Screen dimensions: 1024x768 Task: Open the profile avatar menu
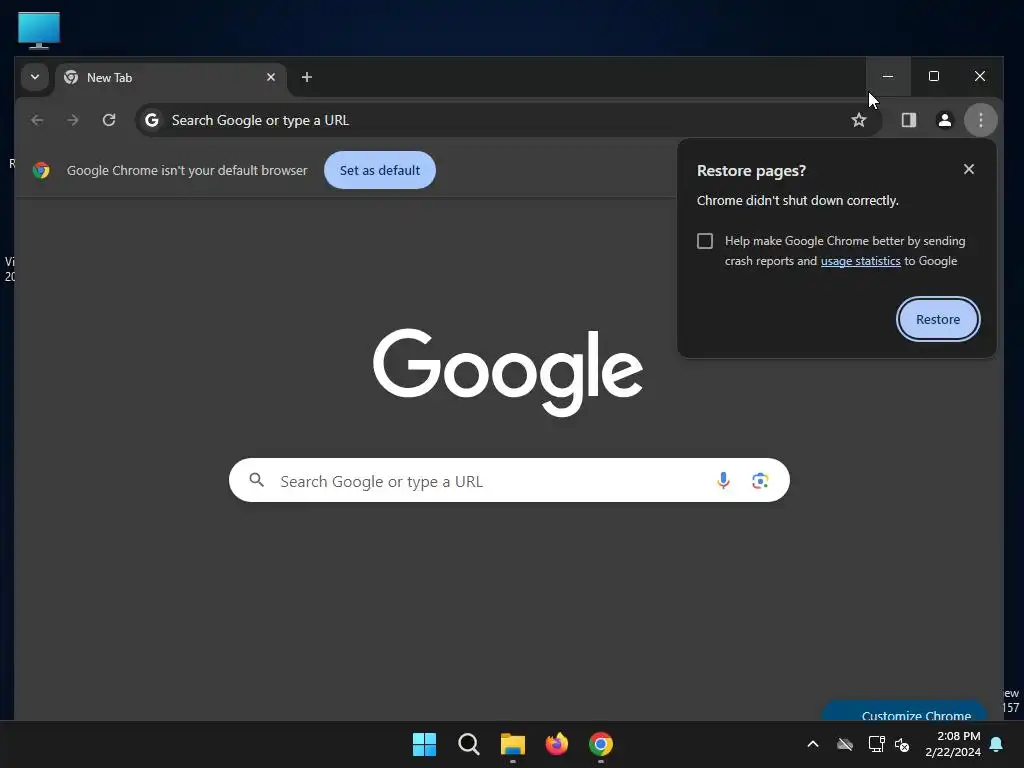[x=944, y=120]
